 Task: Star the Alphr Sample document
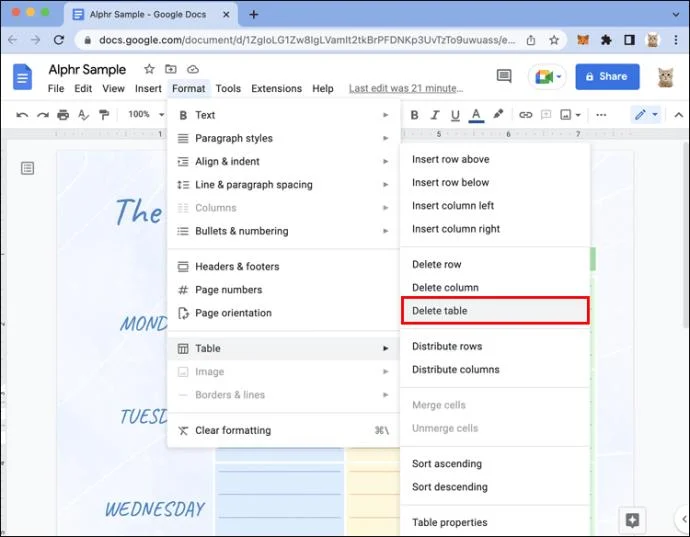point(149,69)
